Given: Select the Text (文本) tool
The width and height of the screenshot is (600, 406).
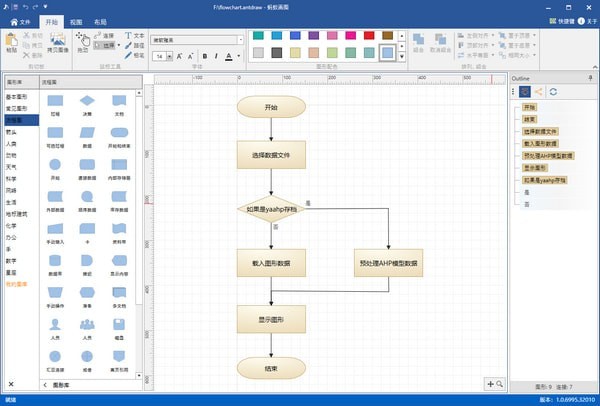Looking at the screenshot, I should 135,36.
